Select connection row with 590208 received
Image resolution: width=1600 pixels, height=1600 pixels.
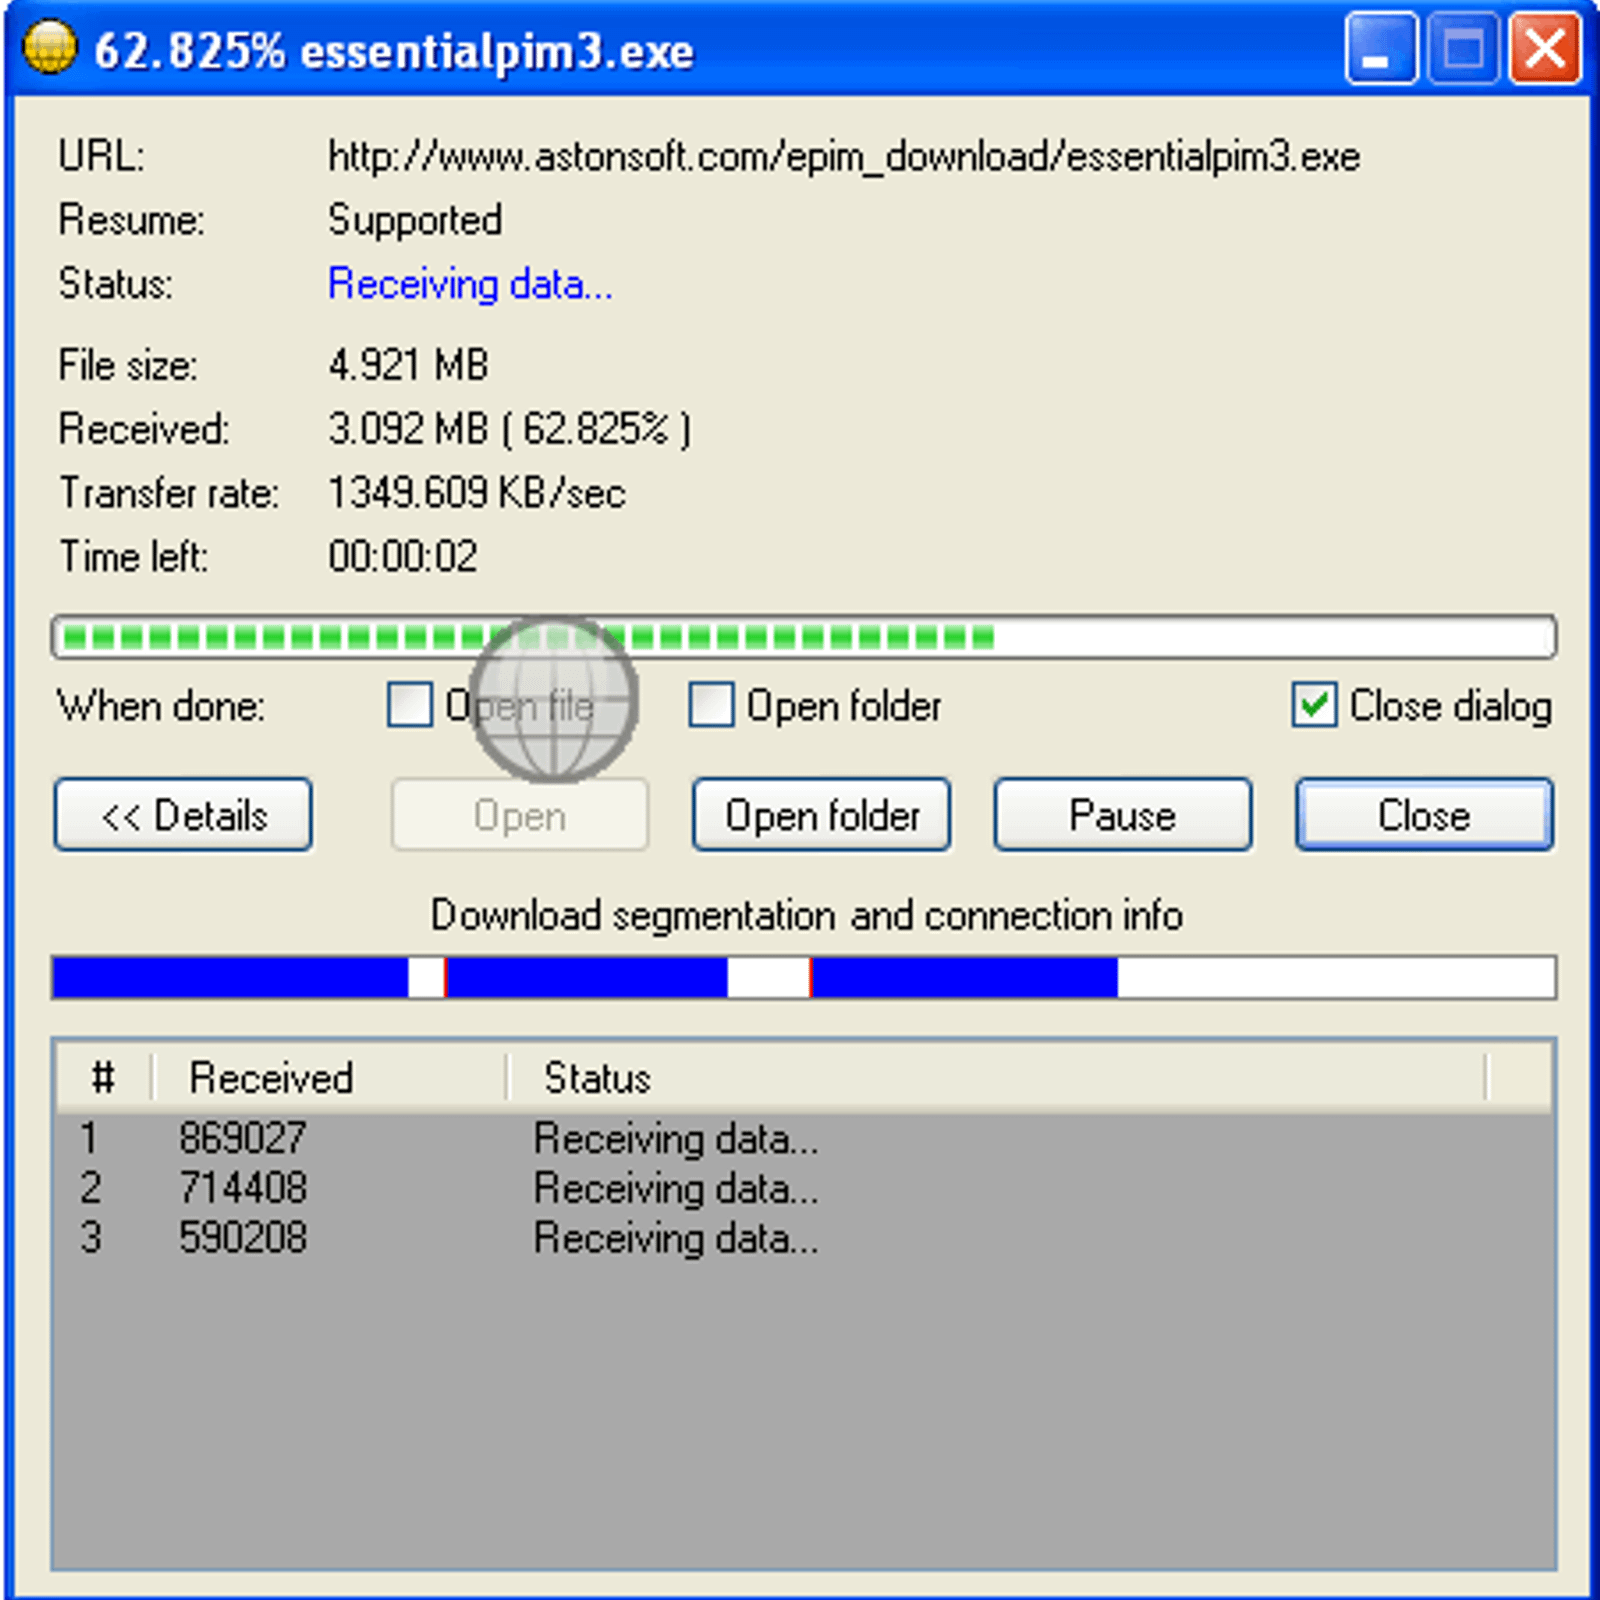click(x=804, y=1238)
